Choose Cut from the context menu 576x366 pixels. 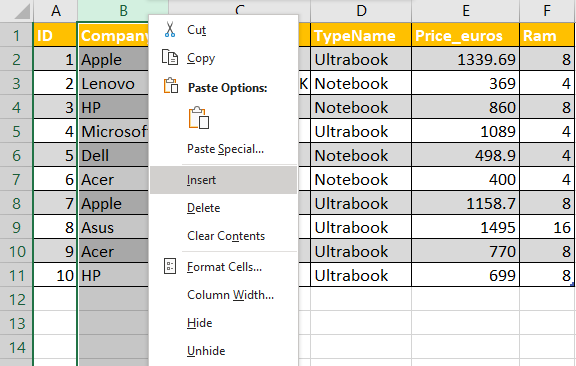pos(223,30)
